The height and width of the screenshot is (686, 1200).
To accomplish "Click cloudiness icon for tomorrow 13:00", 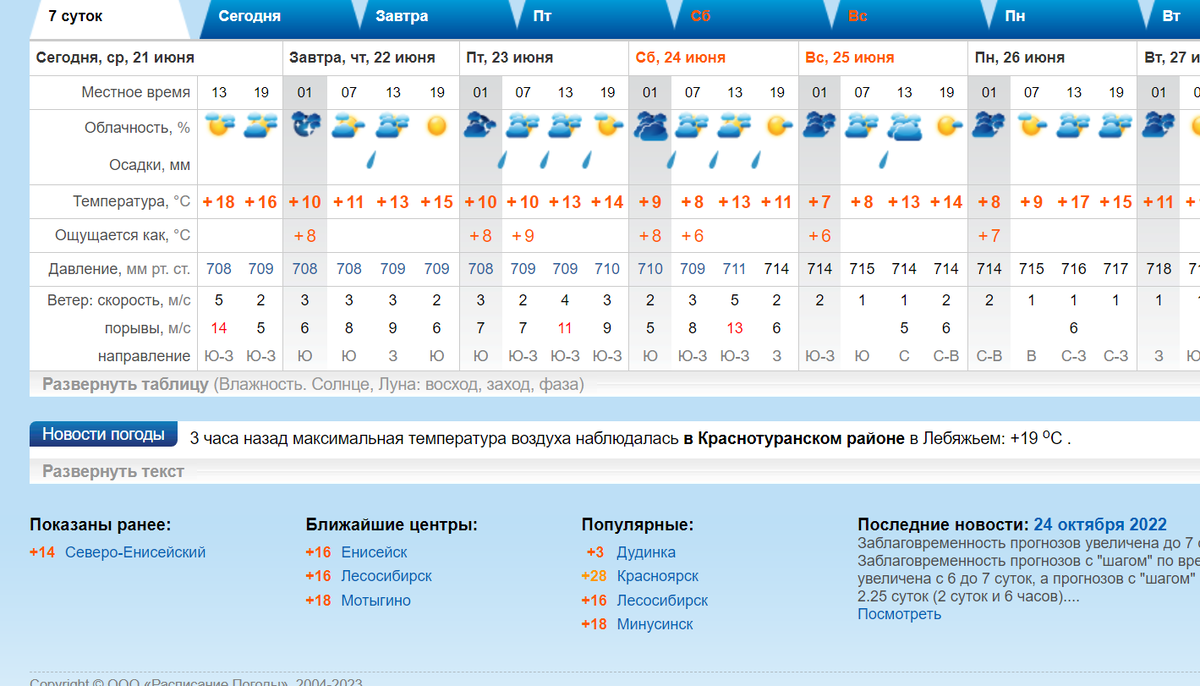I will pyautogui.click(x=392, y=126).
